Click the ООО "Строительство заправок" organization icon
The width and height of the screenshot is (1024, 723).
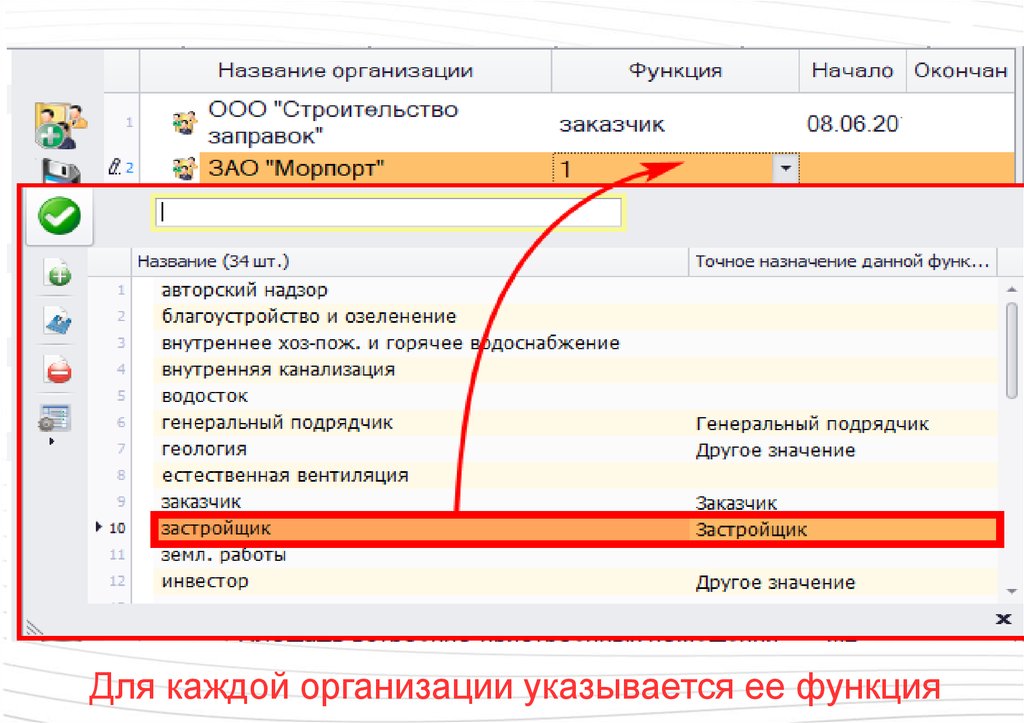point(184,124)
